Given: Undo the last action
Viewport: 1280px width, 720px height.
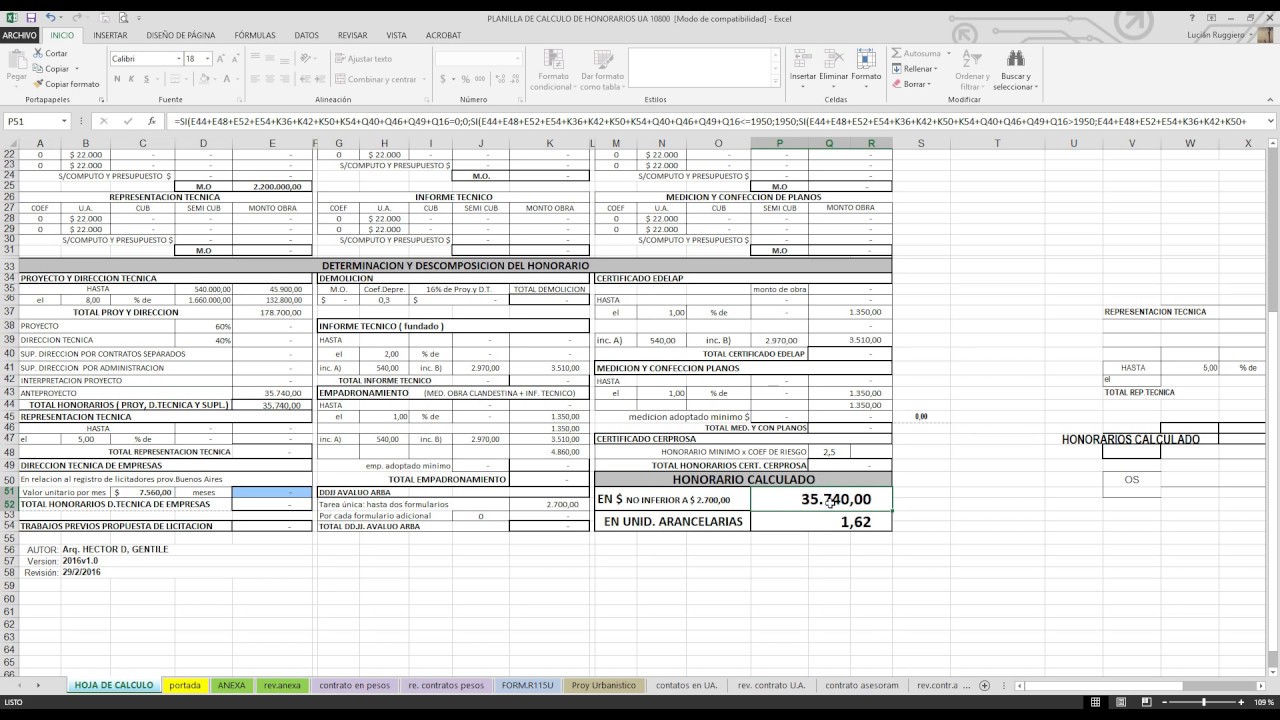Looking at the screenshot, I should (50, 18).
